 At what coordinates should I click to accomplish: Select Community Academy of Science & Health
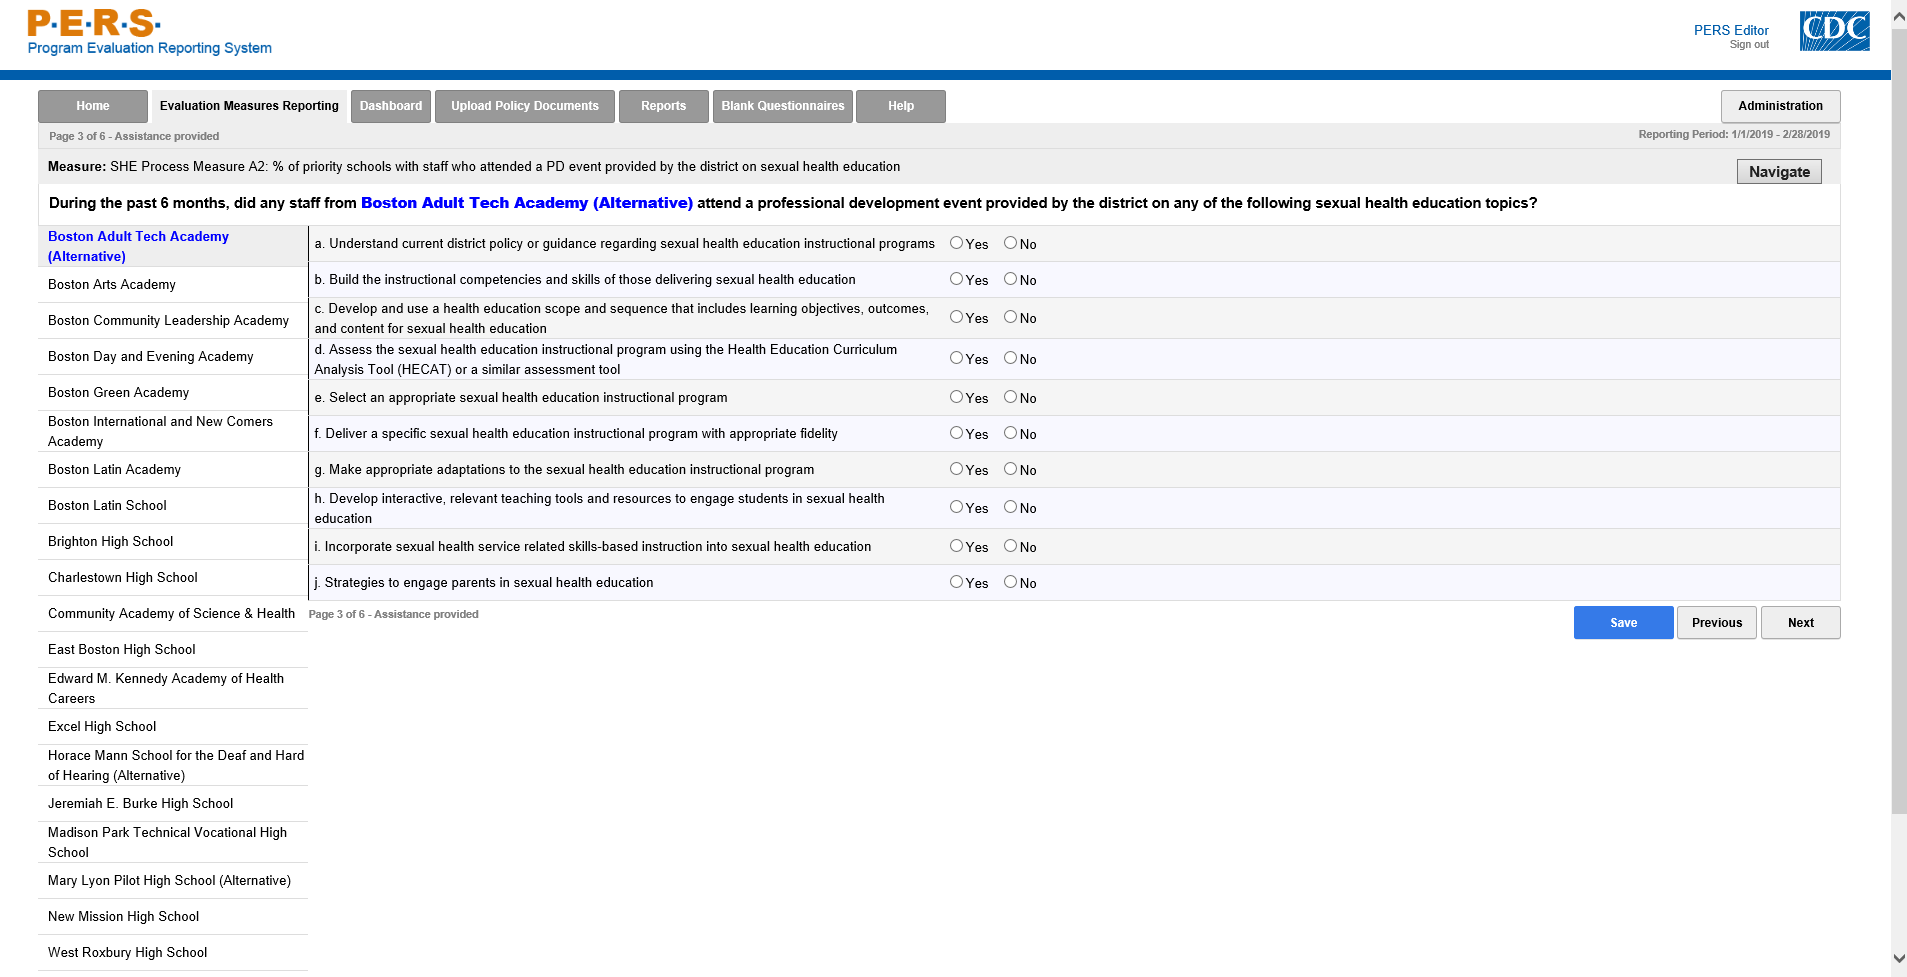click(x=173, y=614)
